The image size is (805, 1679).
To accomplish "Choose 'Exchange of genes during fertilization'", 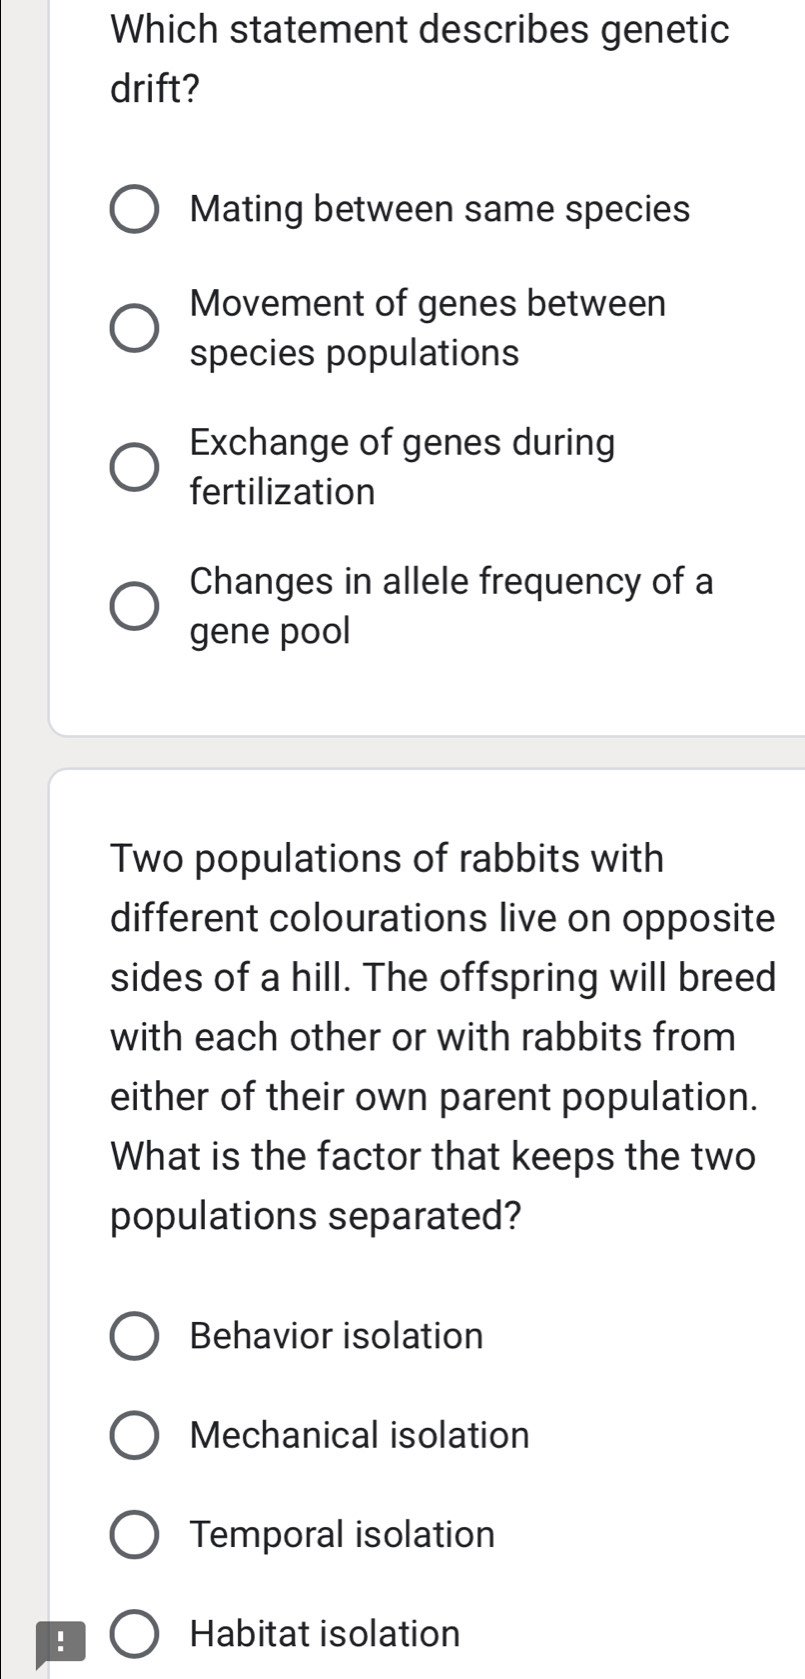I will pos(136,466).
